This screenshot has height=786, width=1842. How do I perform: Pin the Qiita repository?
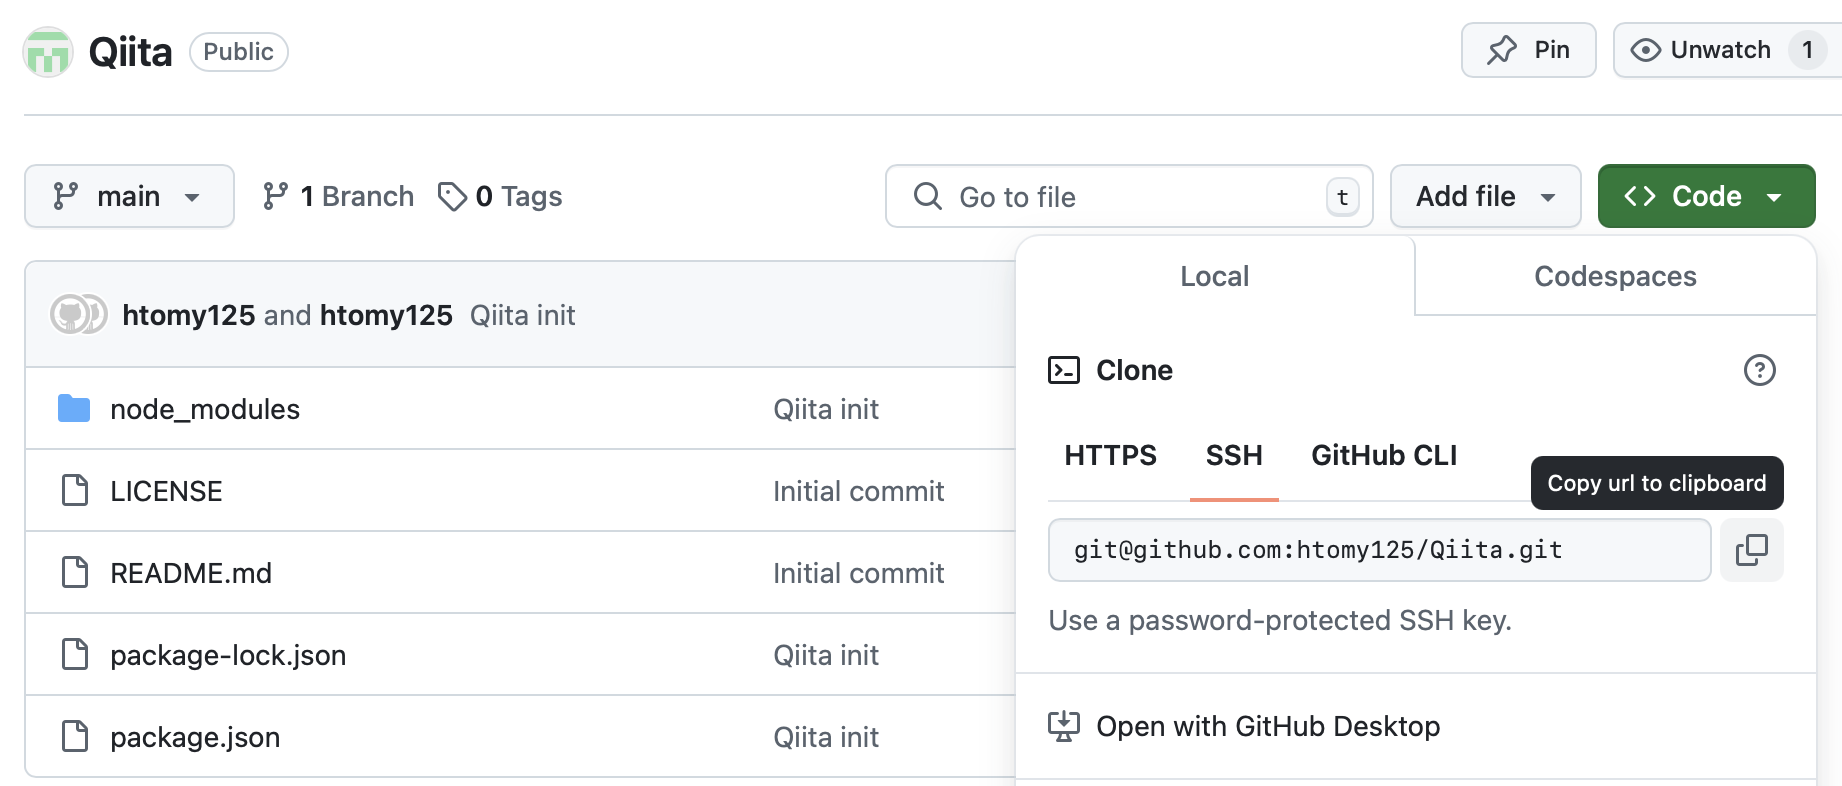1528,50
